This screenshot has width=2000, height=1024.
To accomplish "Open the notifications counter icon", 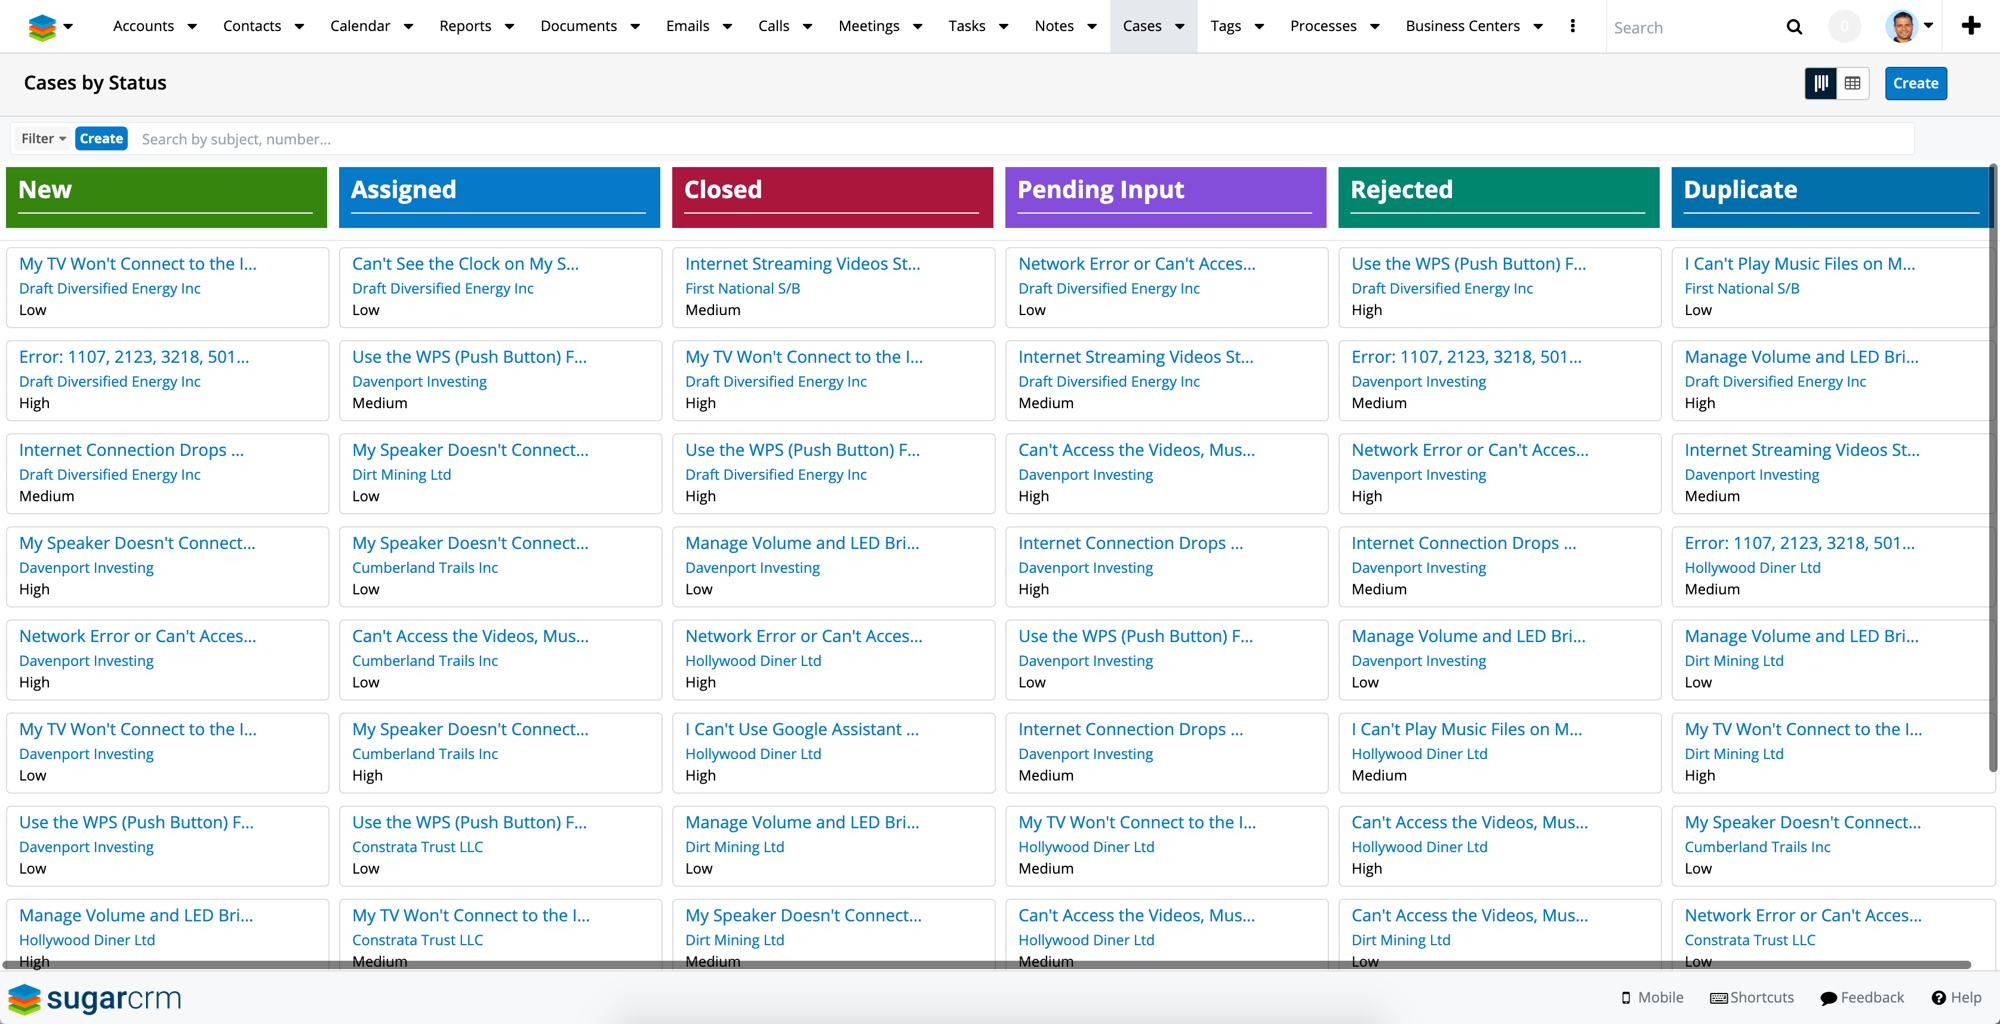I will (1844, 27).
